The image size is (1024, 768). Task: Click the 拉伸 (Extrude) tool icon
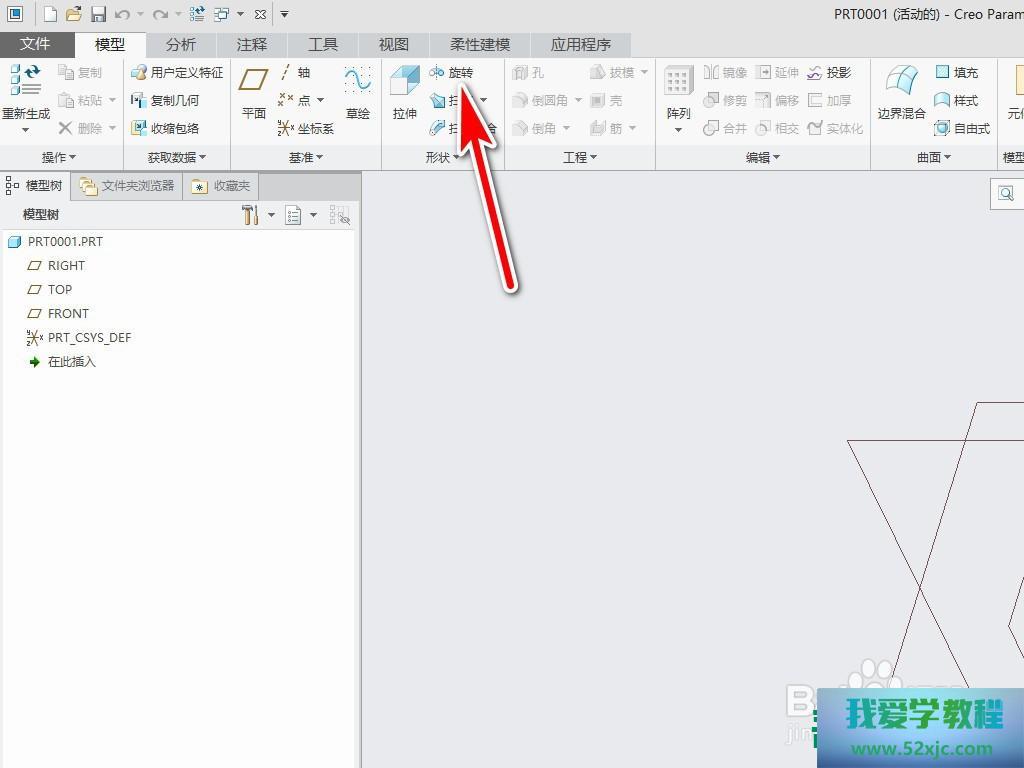[404, 82]
